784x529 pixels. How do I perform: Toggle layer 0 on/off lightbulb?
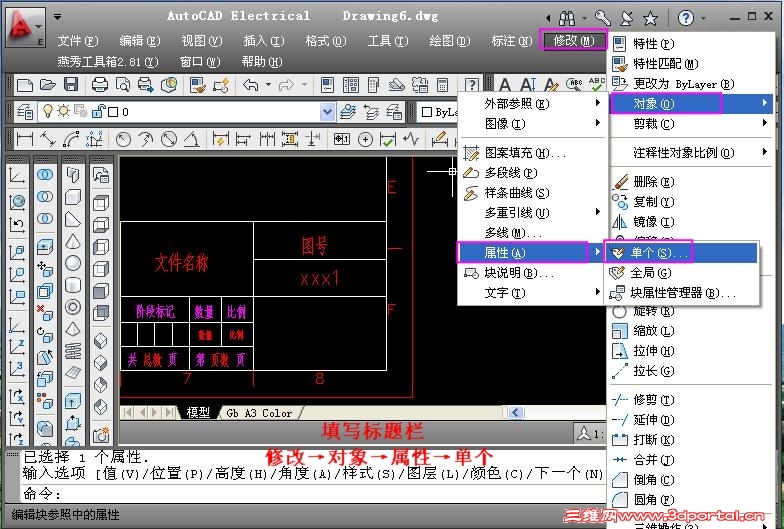click(48, 111)
